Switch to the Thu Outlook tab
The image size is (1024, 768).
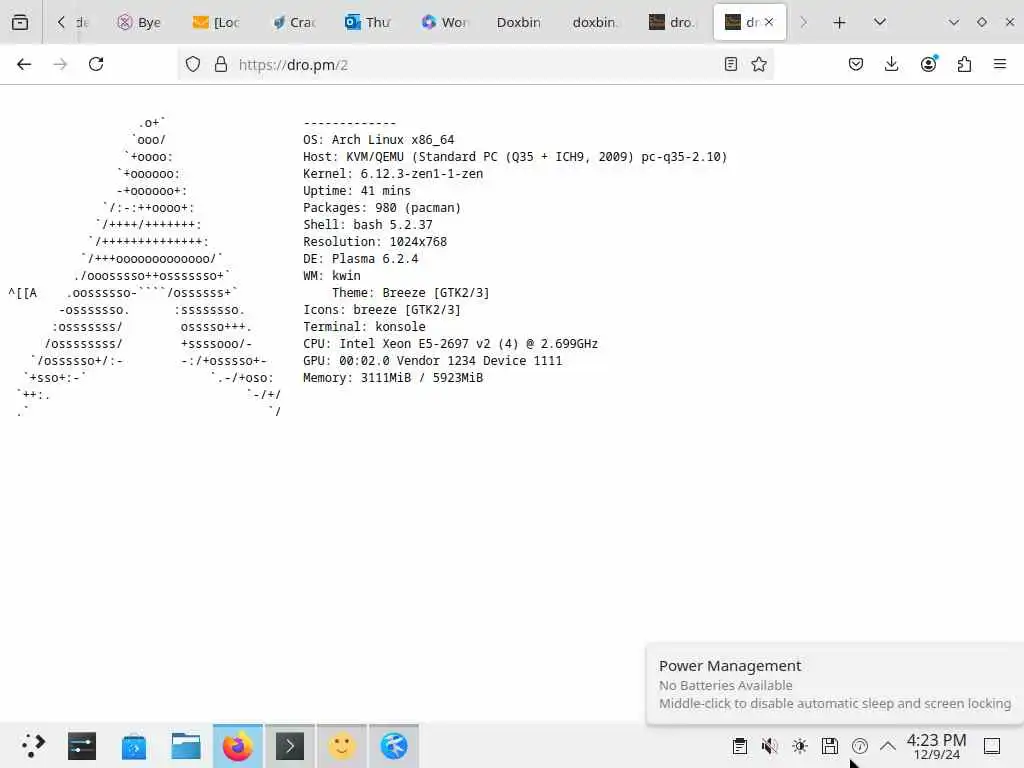click(x=368, y=22)
